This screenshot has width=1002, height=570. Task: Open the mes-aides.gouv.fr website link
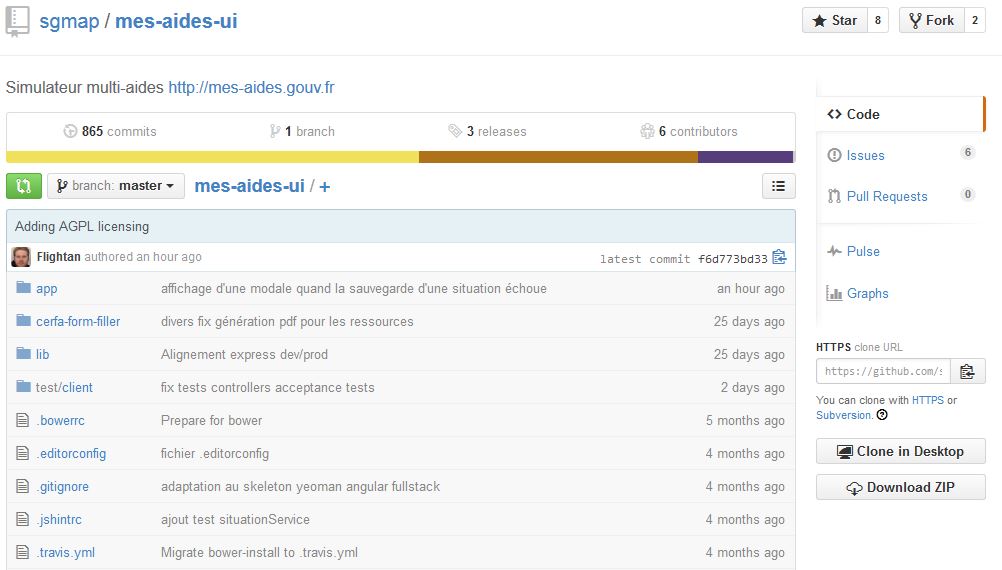(x=251, y=88)
